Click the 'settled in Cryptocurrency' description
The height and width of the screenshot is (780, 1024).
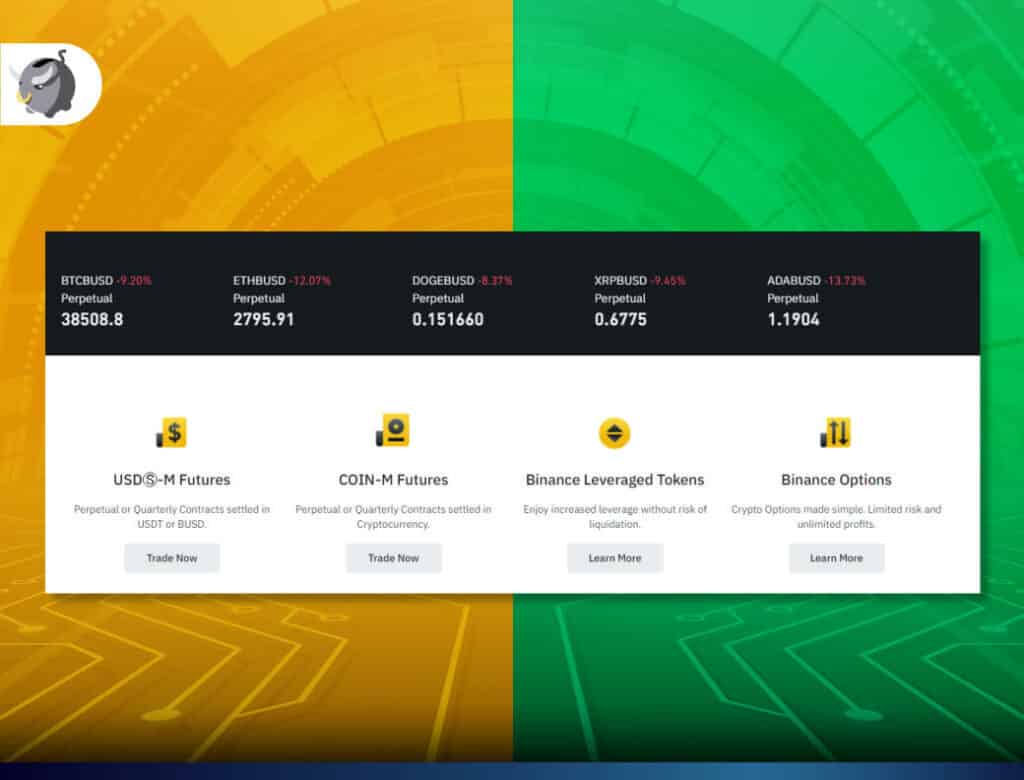click(393, 516)
